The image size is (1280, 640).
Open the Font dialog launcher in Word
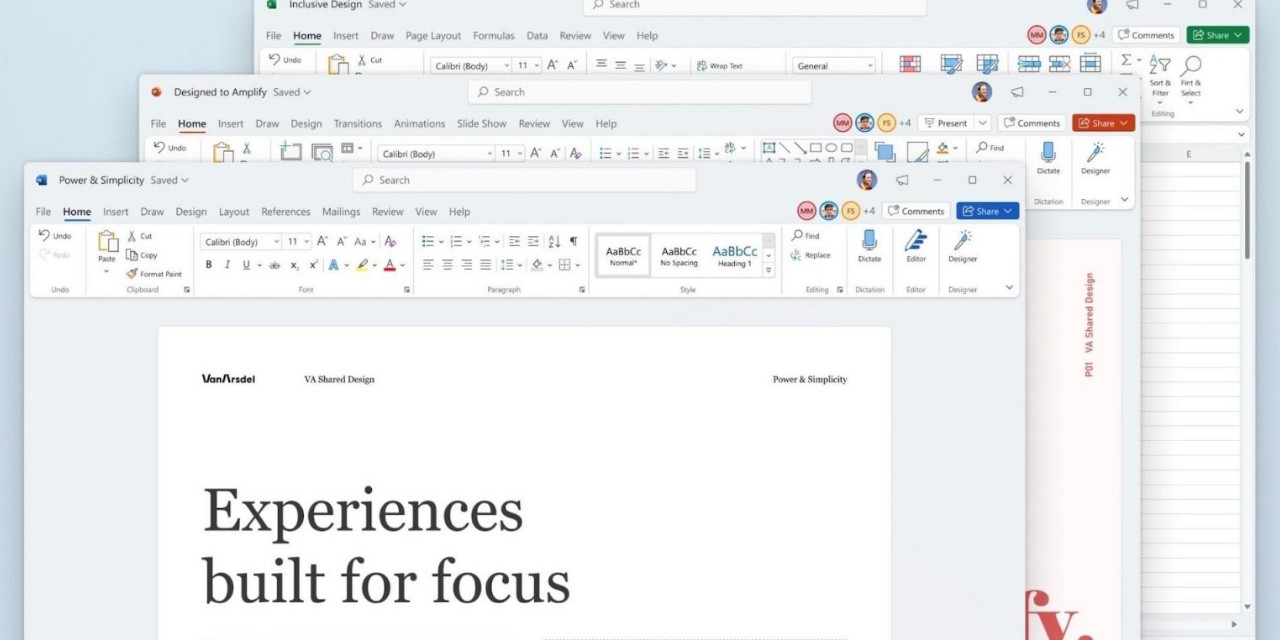pyautogui.click(x=407, y=290)
